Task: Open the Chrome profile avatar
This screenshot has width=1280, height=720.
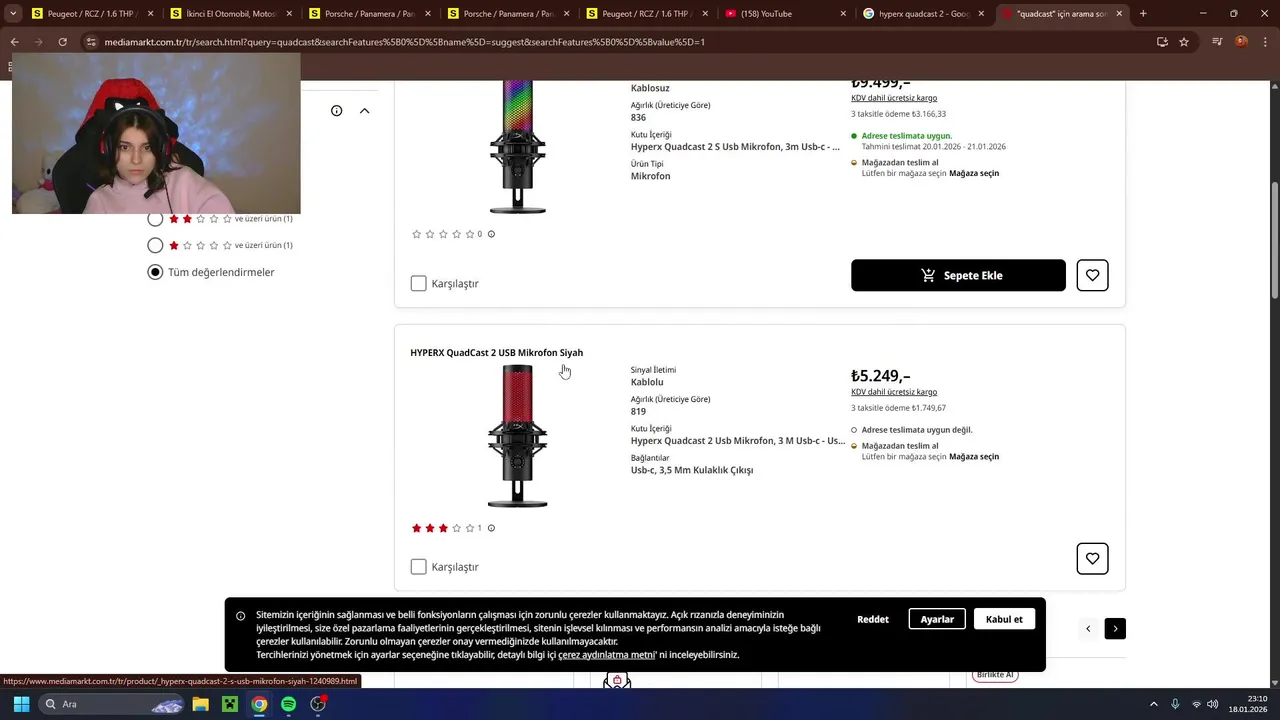Action: [1241, 42]
